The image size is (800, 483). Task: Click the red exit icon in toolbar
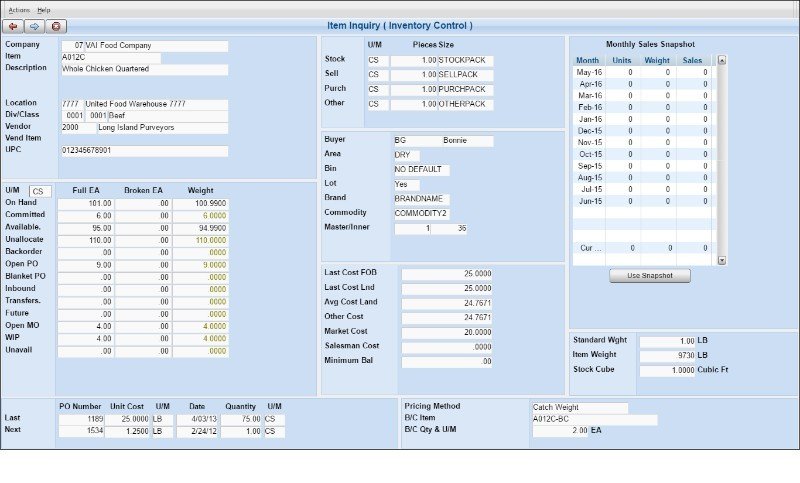pyautogui.click(x=56, y=26)
